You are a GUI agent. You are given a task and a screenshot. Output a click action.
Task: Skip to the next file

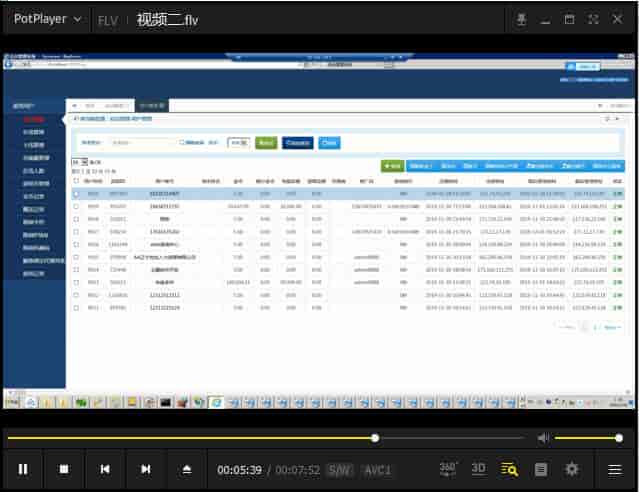click(x=146, y=469)
